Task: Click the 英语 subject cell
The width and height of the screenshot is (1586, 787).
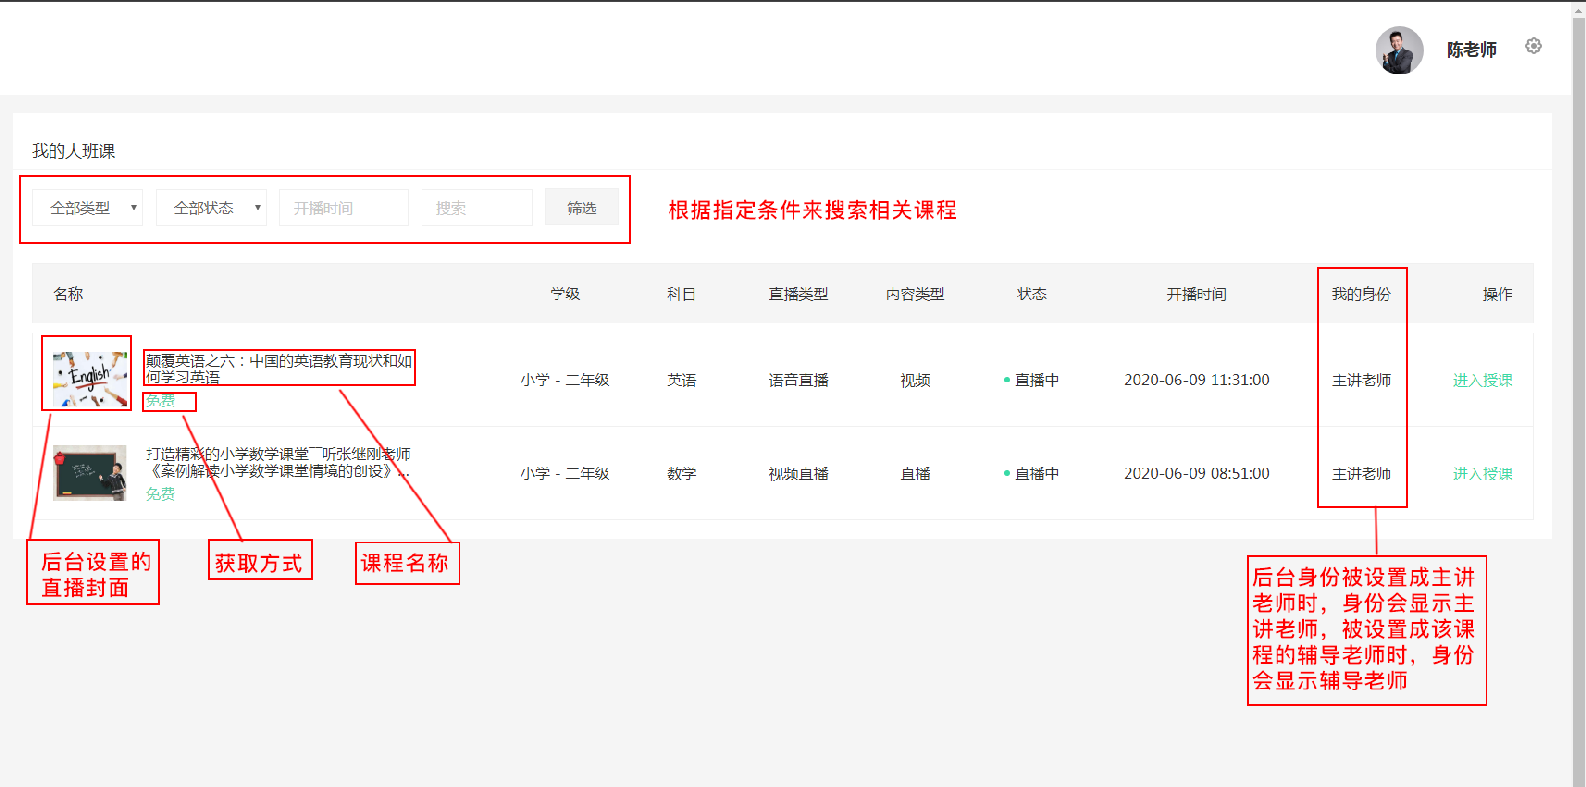Action: point(682,380)
